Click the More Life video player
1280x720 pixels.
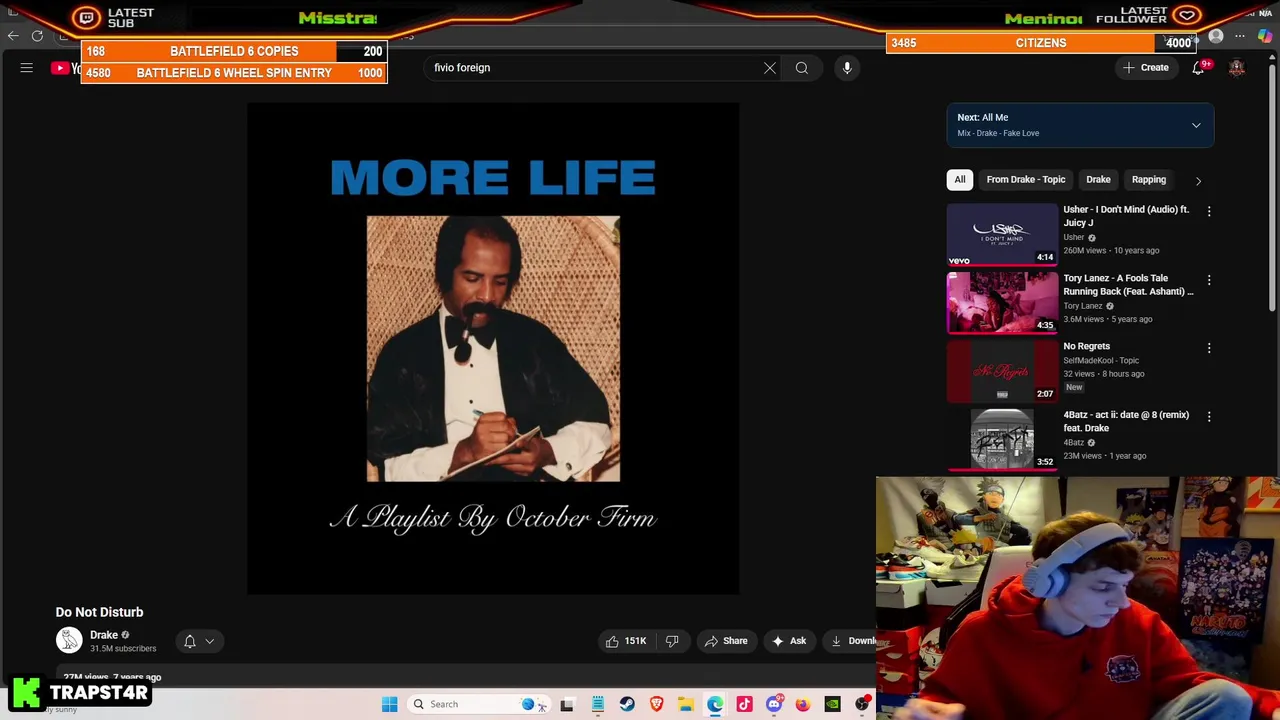coord(493,348)
